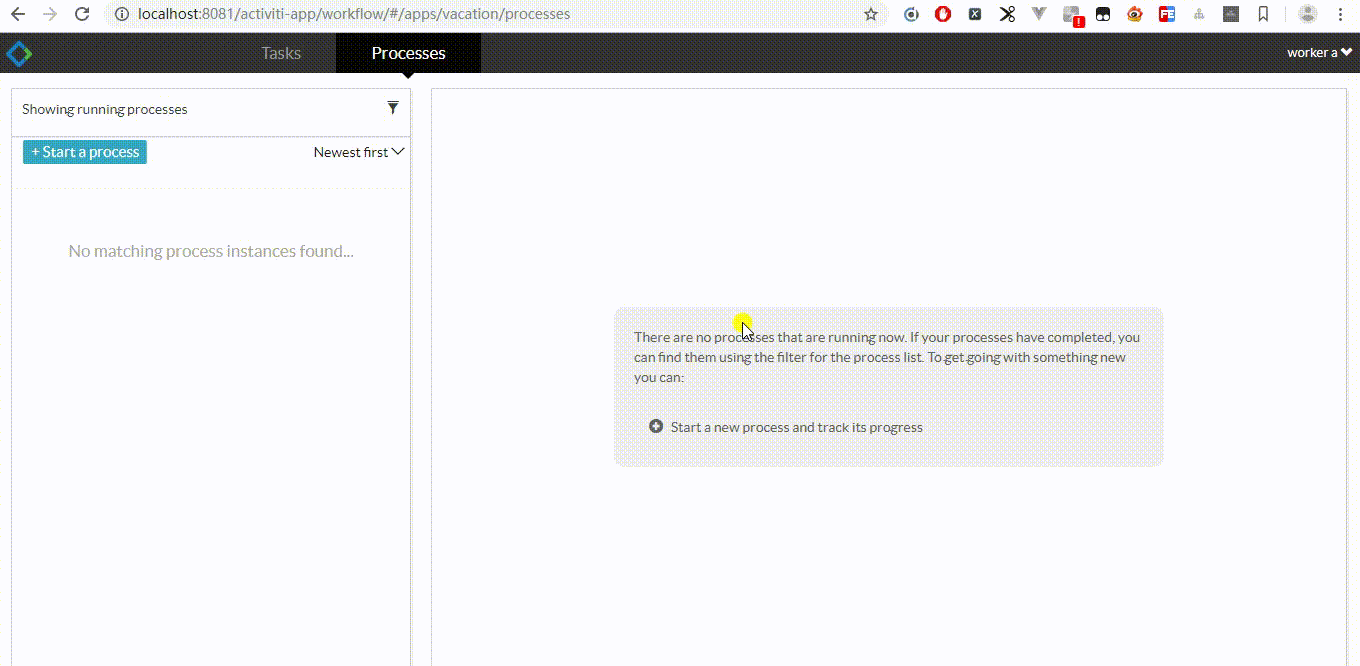Select the Processes tab
Image resolution: width=1360 pixels, height=666 pixels.
408,53
